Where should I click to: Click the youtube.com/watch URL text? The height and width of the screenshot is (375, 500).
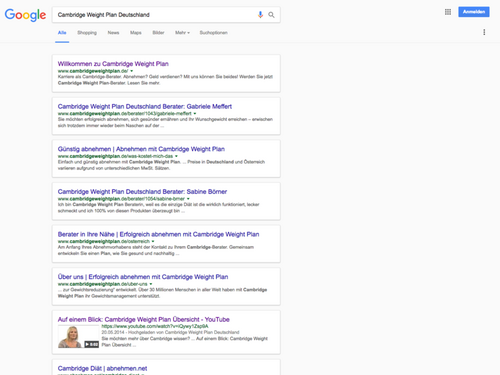pyautogui.click(x=155, y=326)
